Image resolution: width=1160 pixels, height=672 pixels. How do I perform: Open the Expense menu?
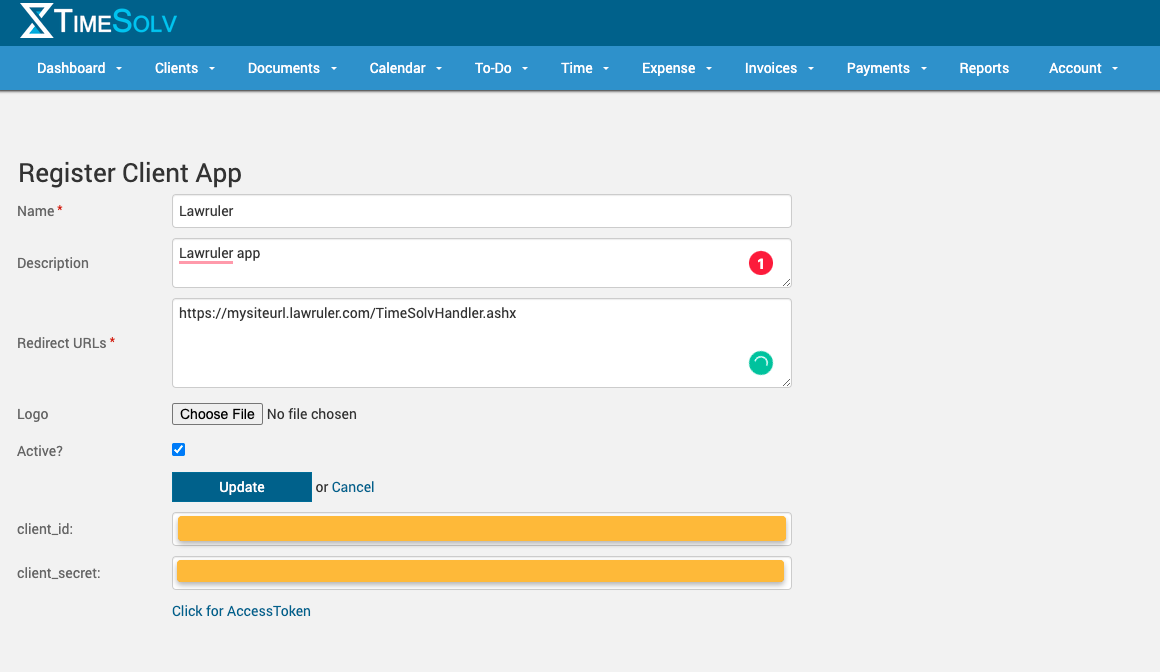(x=668, y=68)
